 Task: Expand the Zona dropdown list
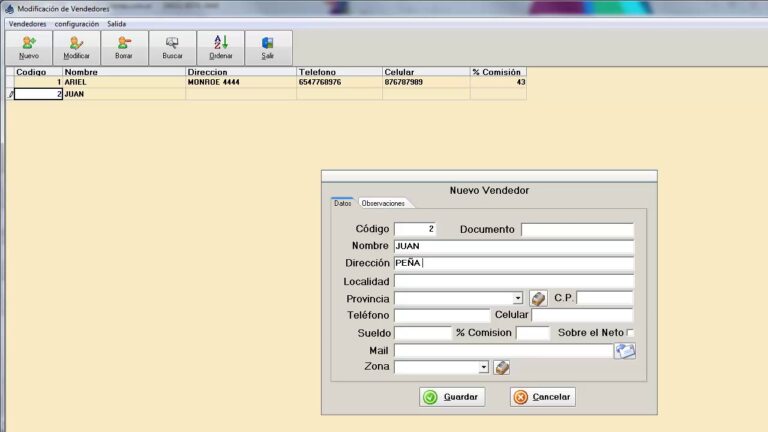tap(483, 367)
